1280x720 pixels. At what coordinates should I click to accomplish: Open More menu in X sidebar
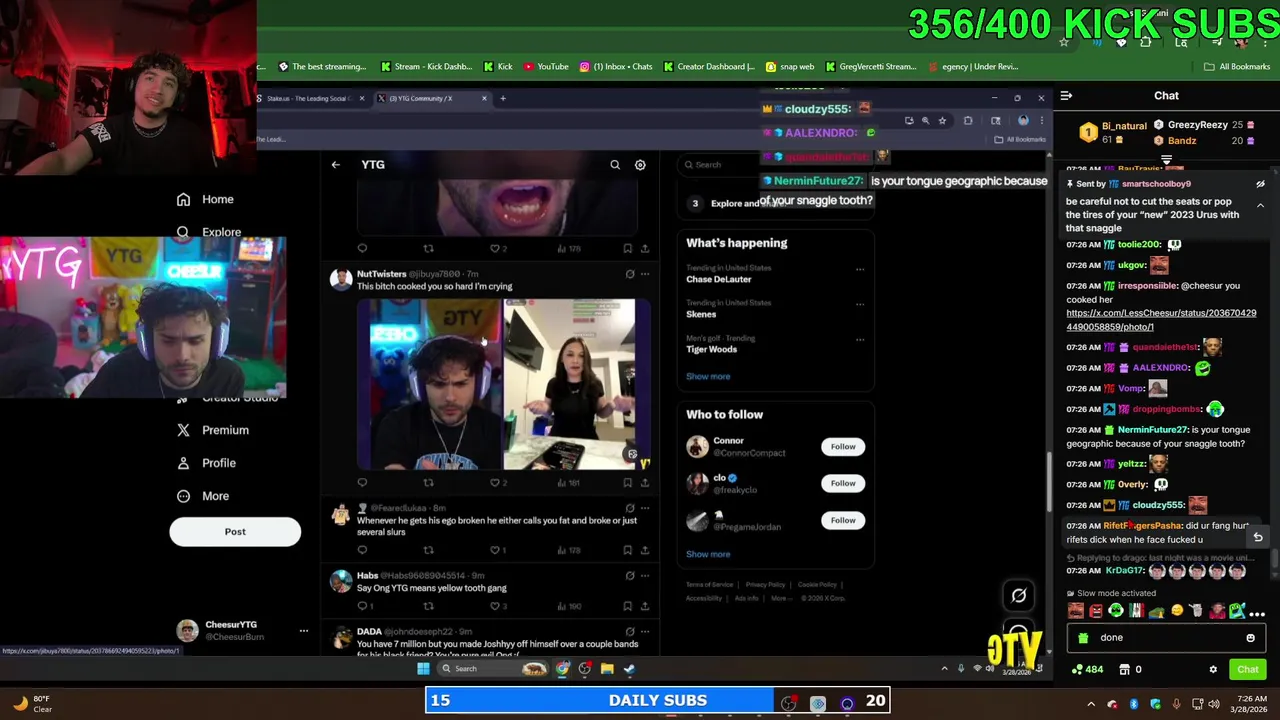(203, 496)
